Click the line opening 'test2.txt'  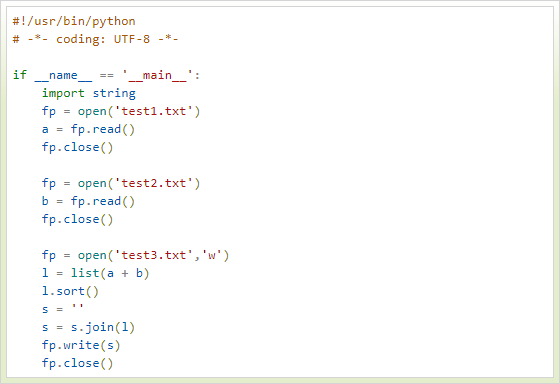click(x=121, y=183)
